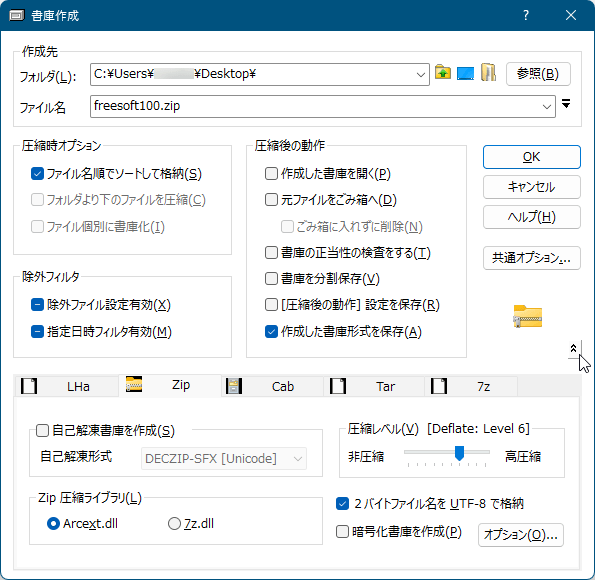Click the blue desktop folder icon

(x=465, y=73)
